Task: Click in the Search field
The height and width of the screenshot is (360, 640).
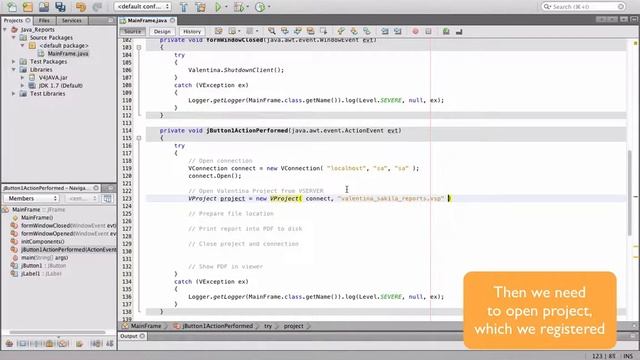Action: click(x=584, y=7)
